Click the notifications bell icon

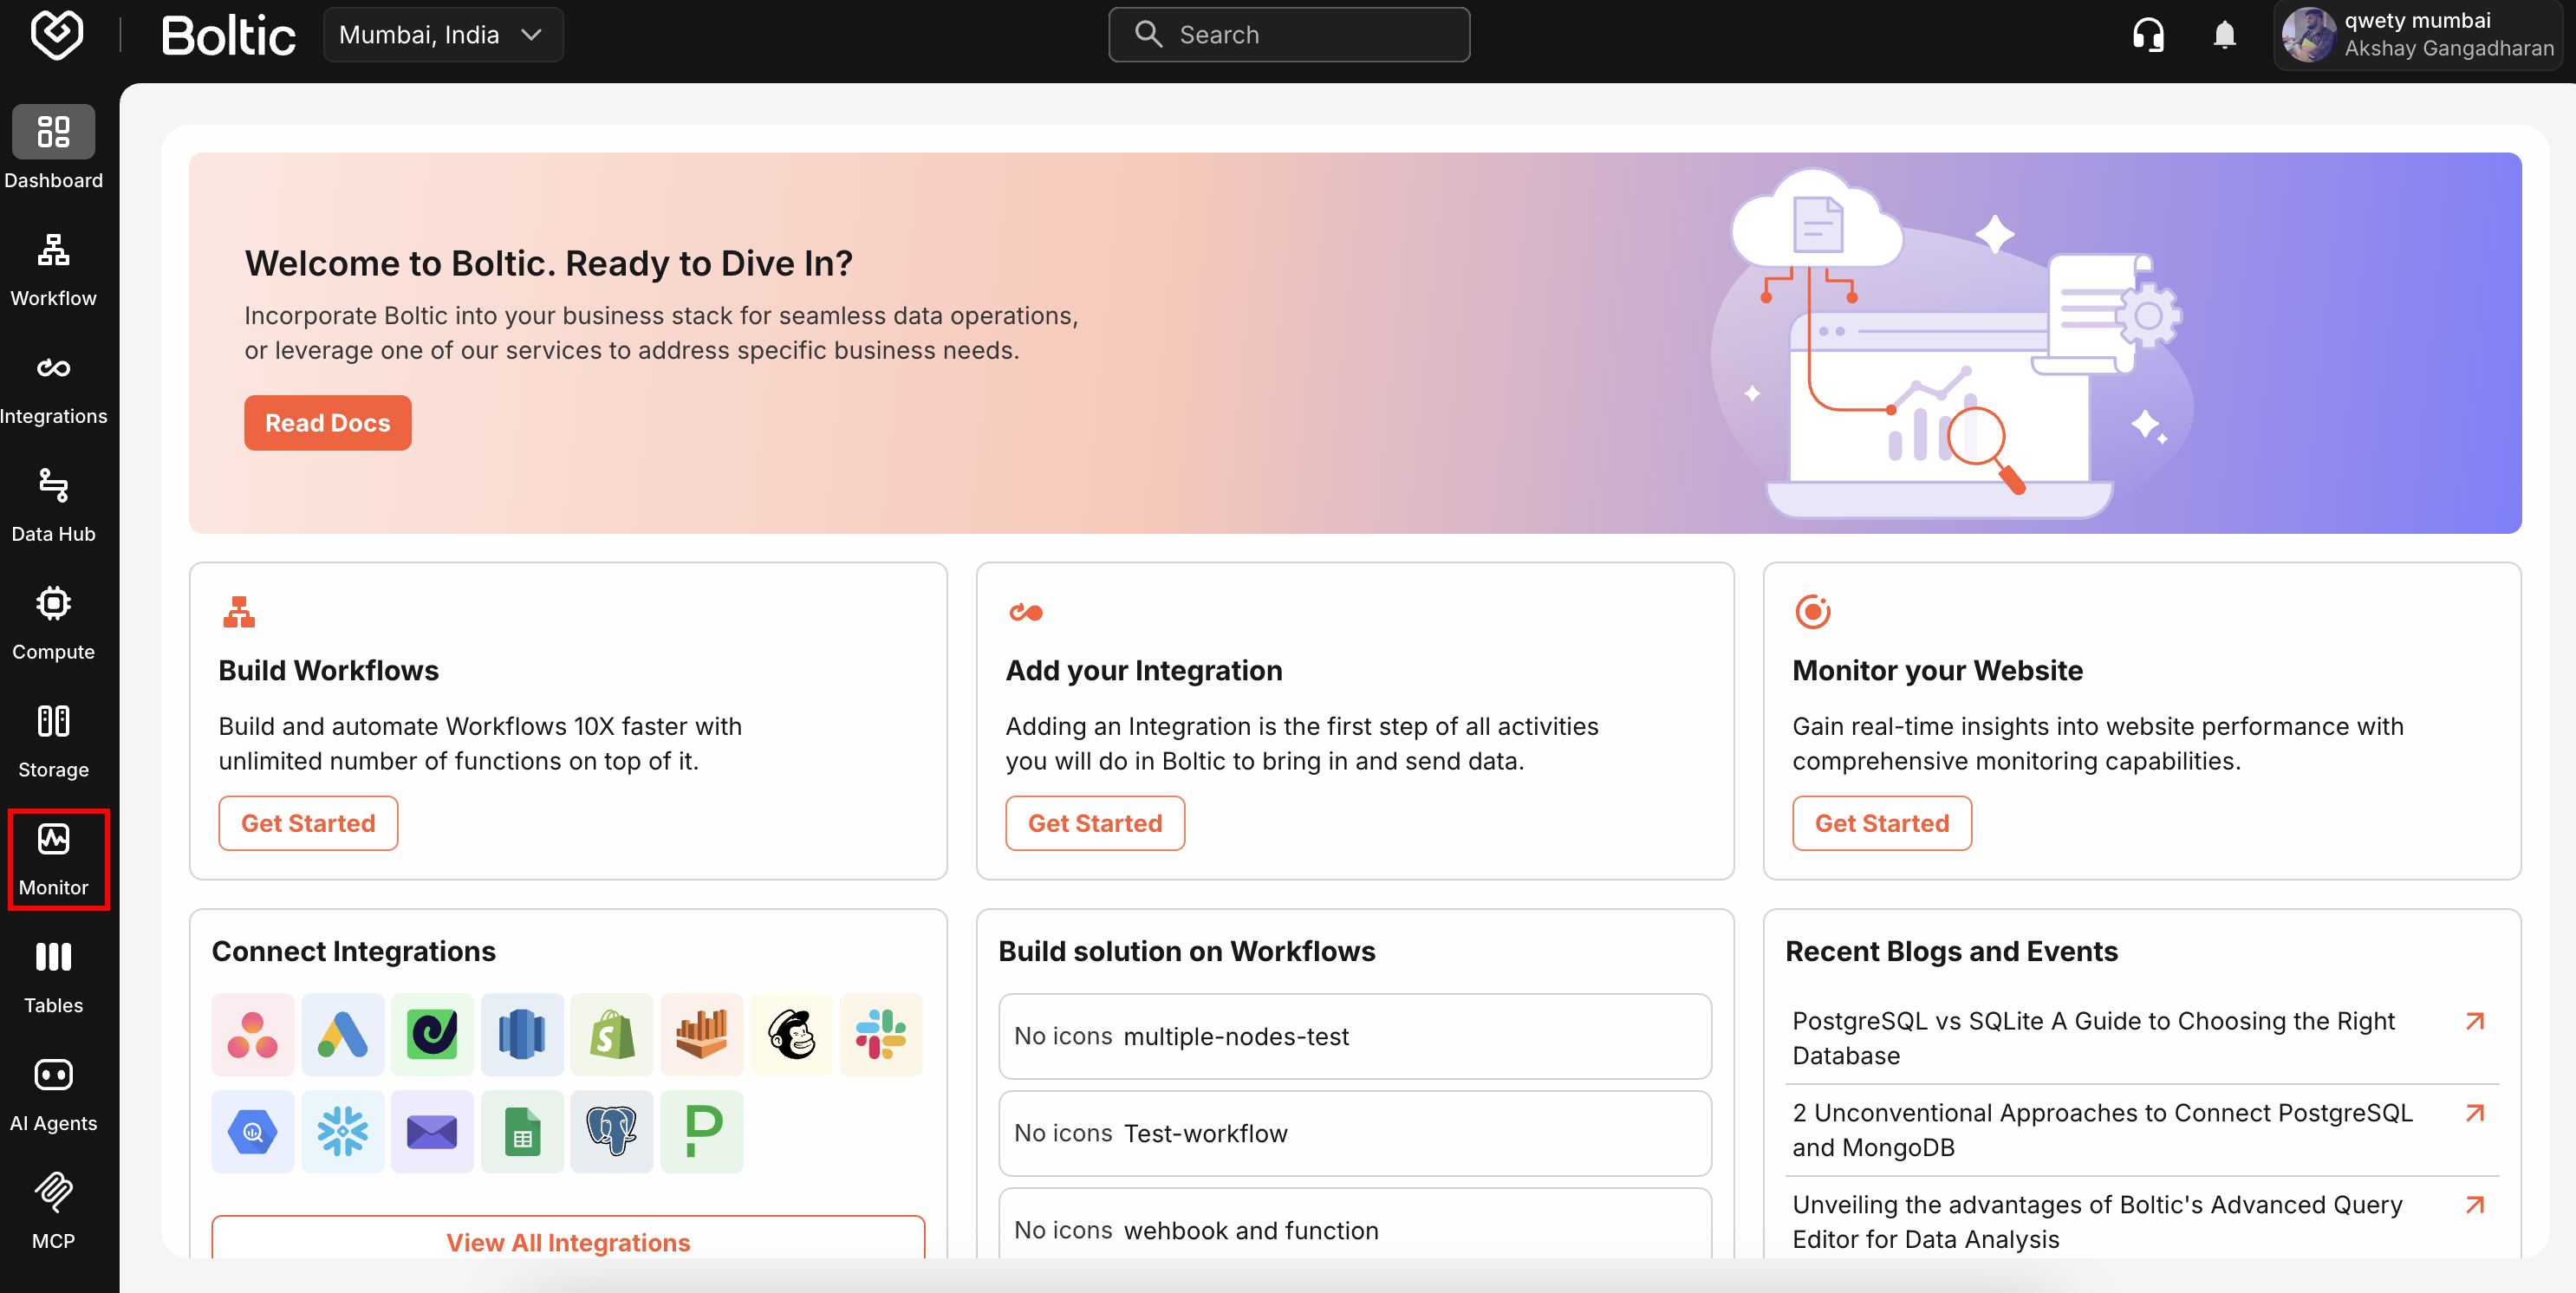point(2223,35)
